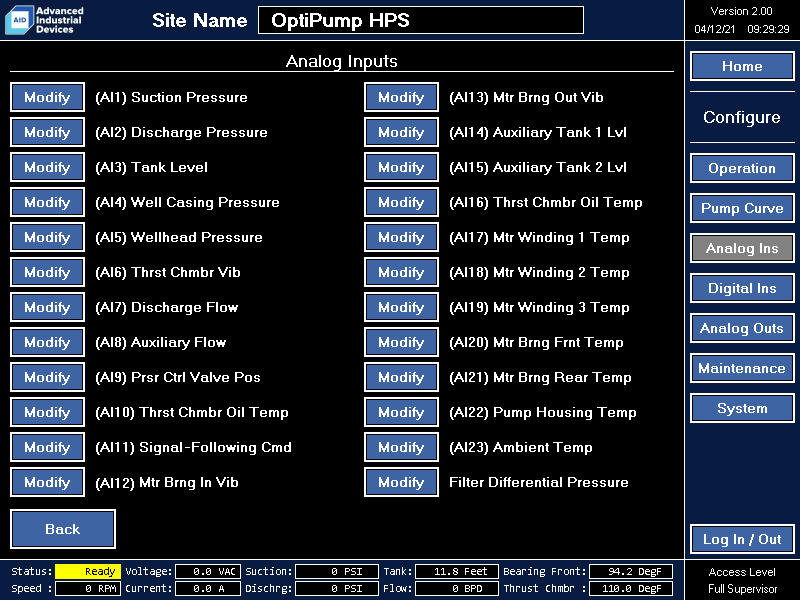The image size is (800, 600).
Task: Modify AI2 Discharge Pressure
Action: [47, 132]
